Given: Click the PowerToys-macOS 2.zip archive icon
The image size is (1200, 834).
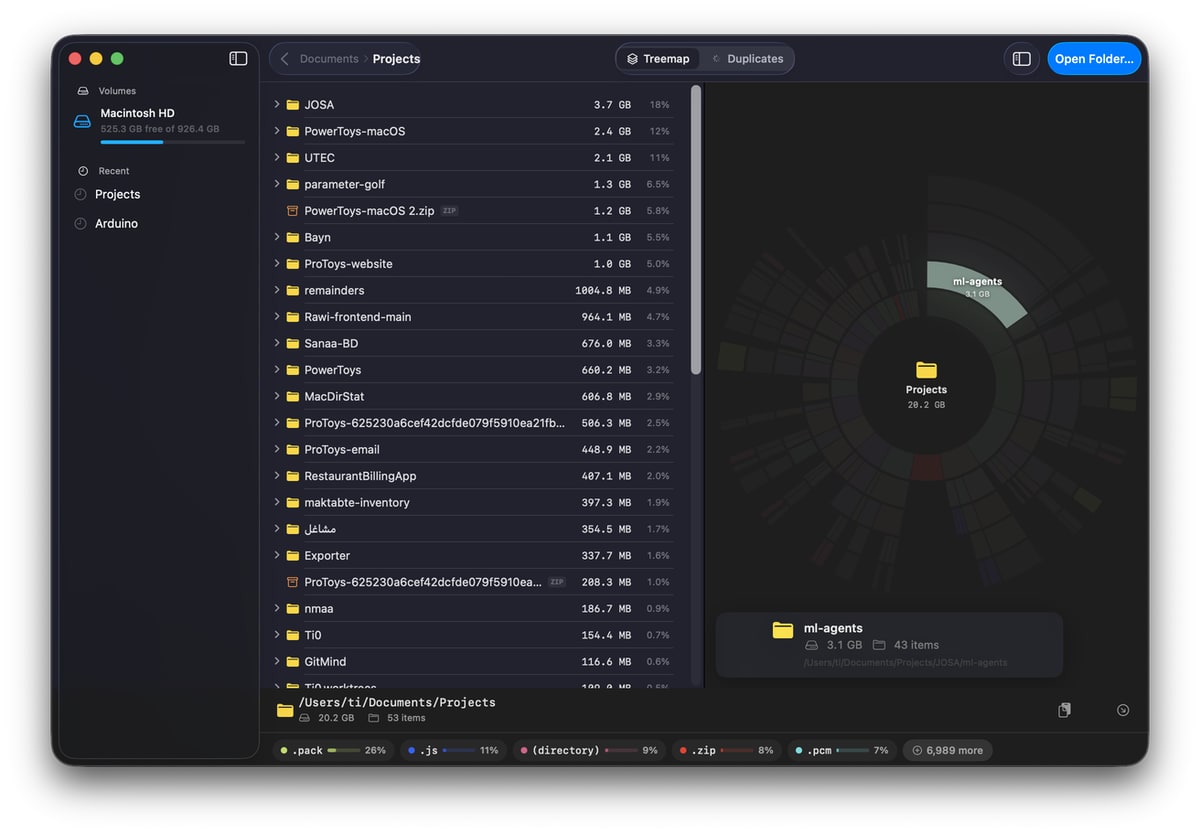Looking at the screenshot, I should click(x=293, y=211).
